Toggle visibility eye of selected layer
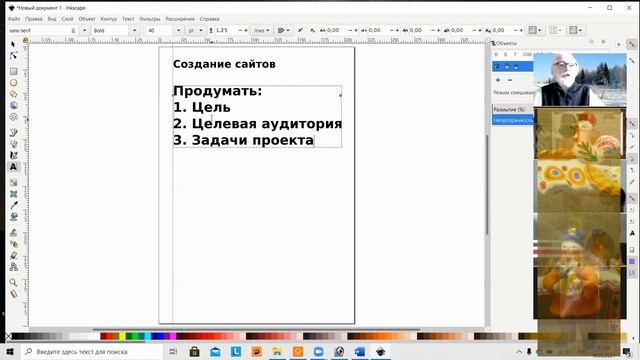 coord(497,67)
